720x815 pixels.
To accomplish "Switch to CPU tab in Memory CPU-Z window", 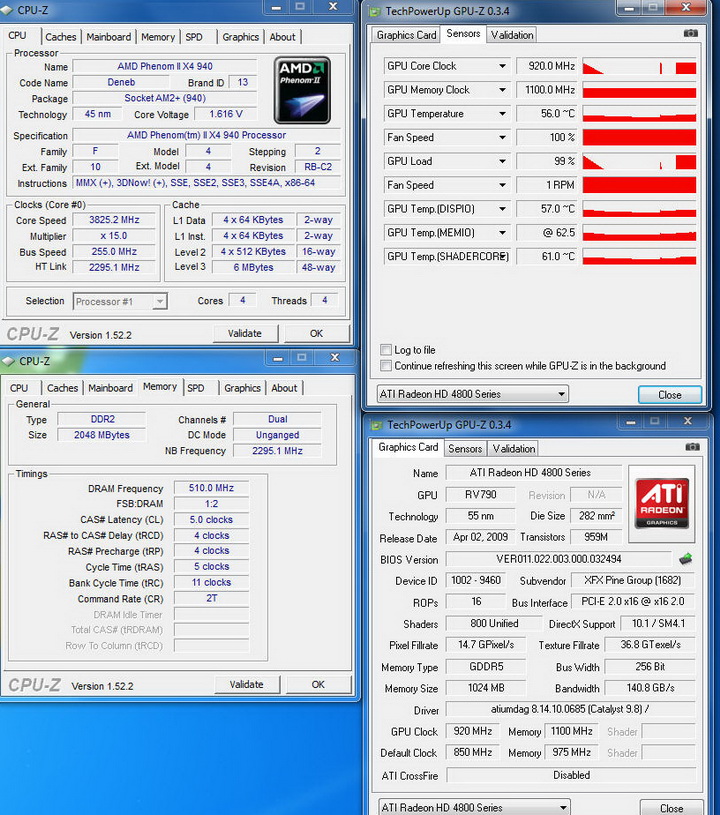I will pos(19,388).
